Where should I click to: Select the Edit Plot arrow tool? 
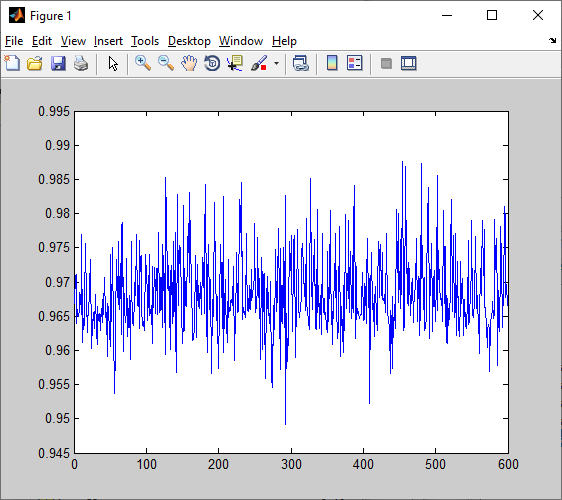[113, 63]
